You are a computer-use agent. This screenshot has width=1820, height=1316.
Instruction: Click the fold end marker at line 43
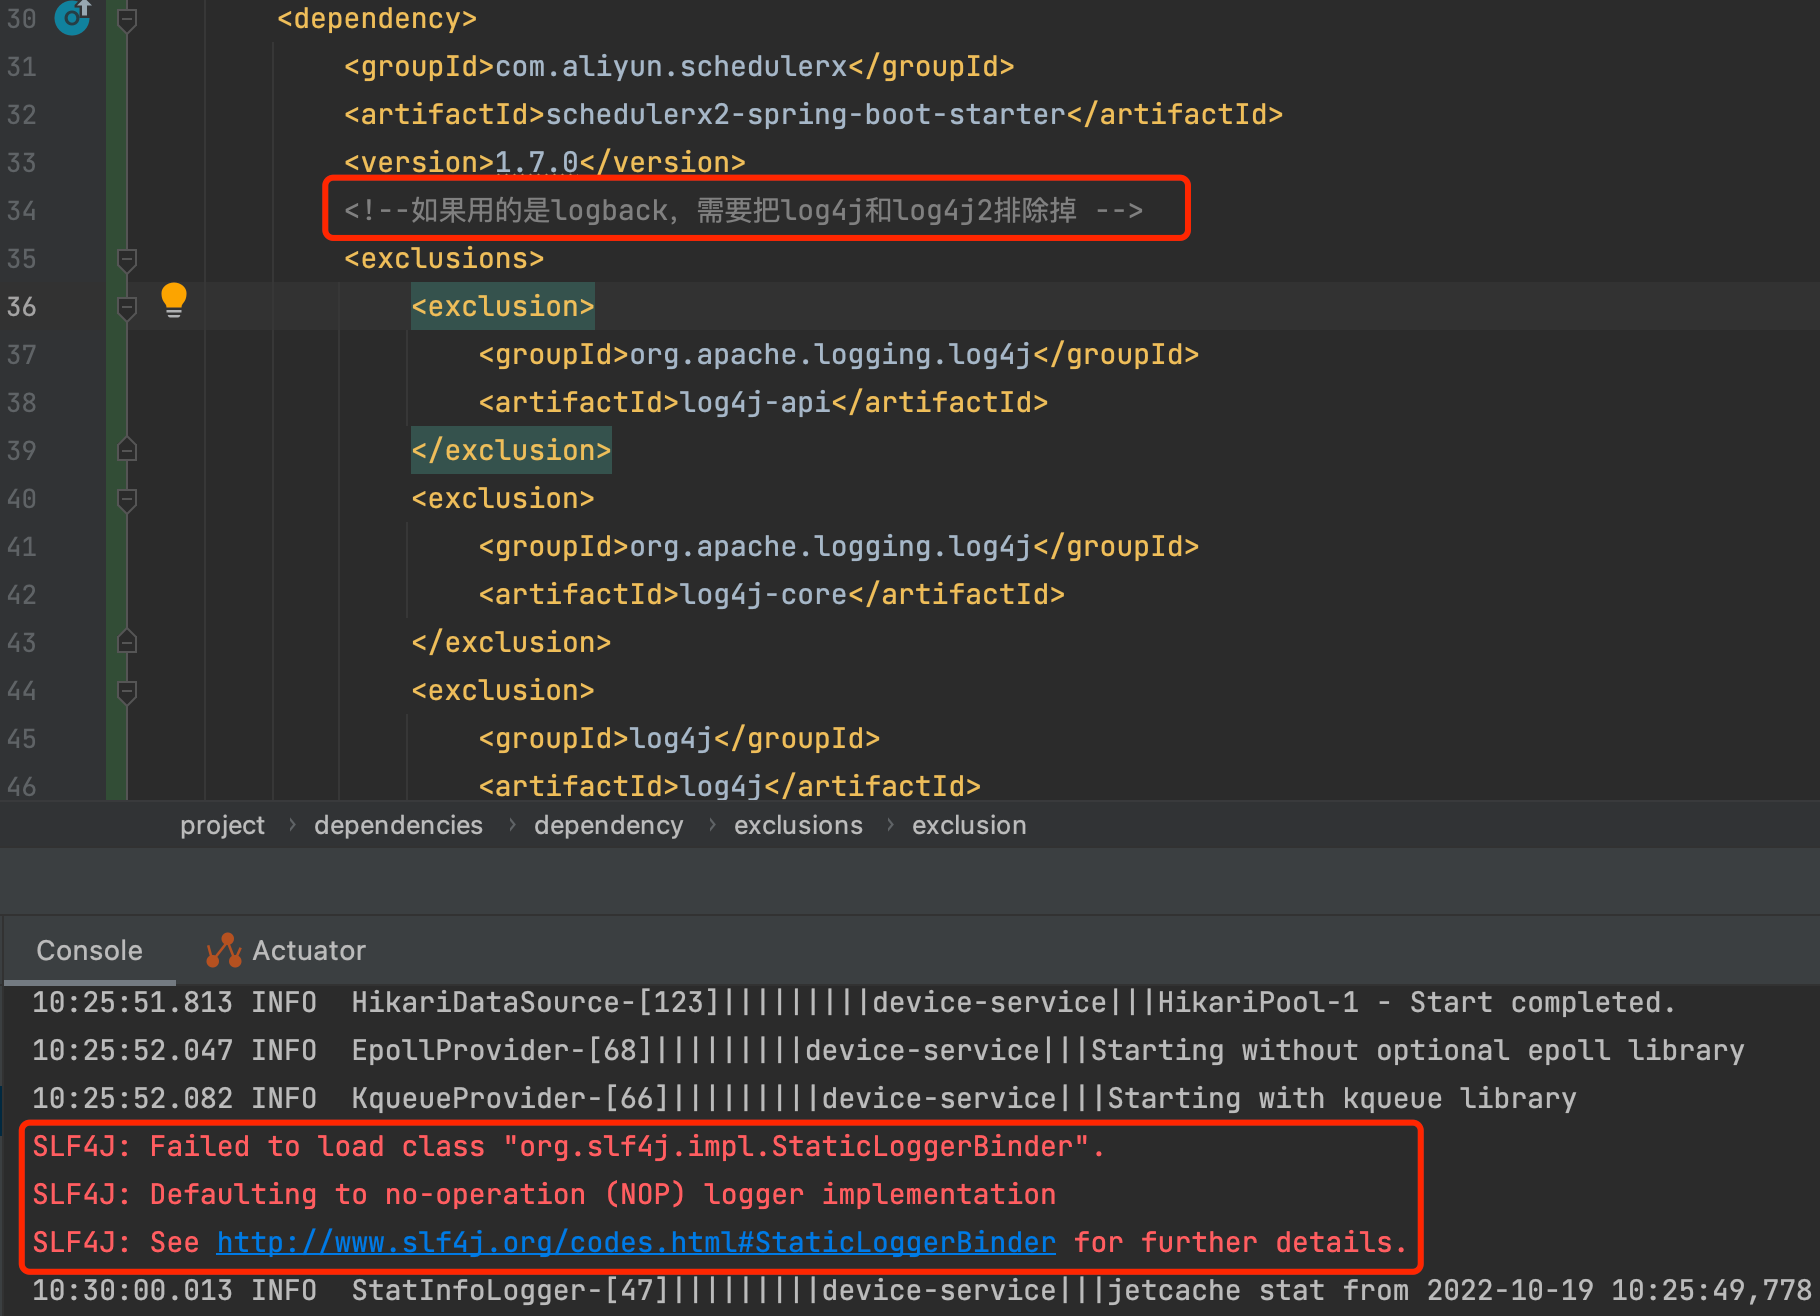coord(127,642)
